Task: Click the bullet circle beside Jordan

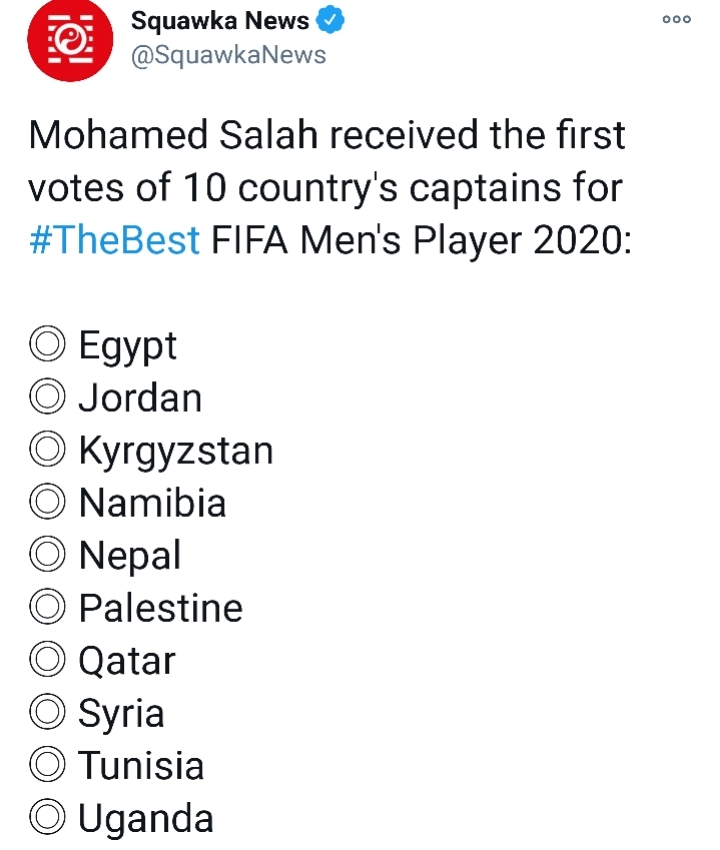Action: pyautogui.click(x=47, y=398)
